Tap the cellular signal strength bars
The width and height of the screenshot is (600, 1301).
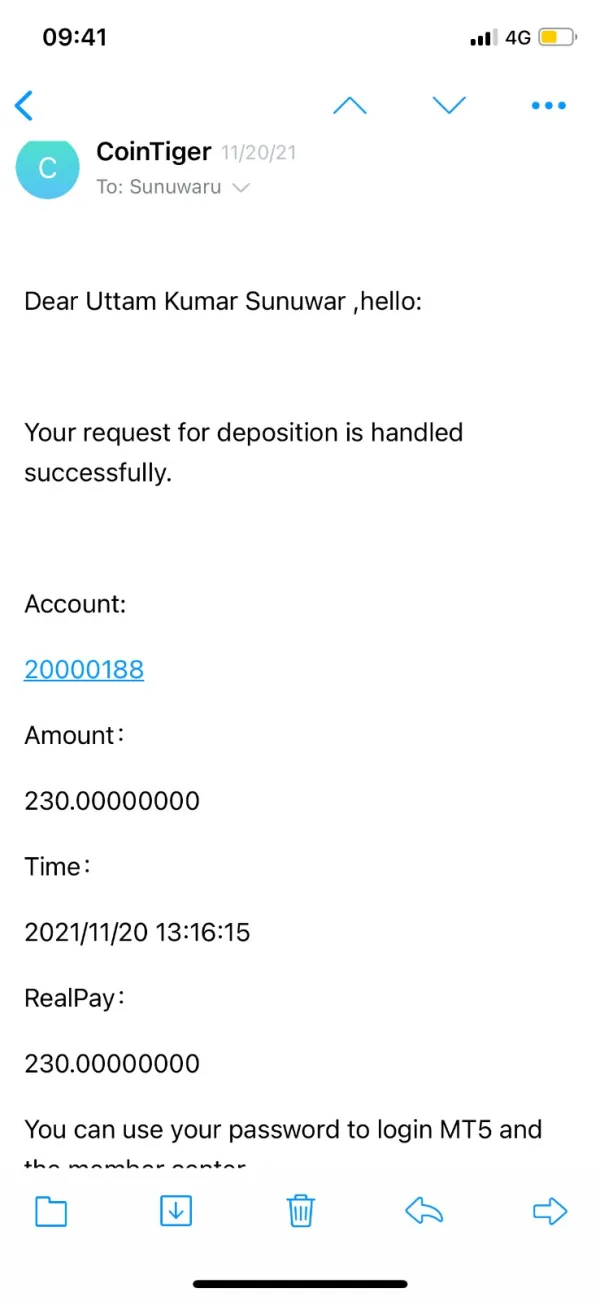click(x=483, y=38)
